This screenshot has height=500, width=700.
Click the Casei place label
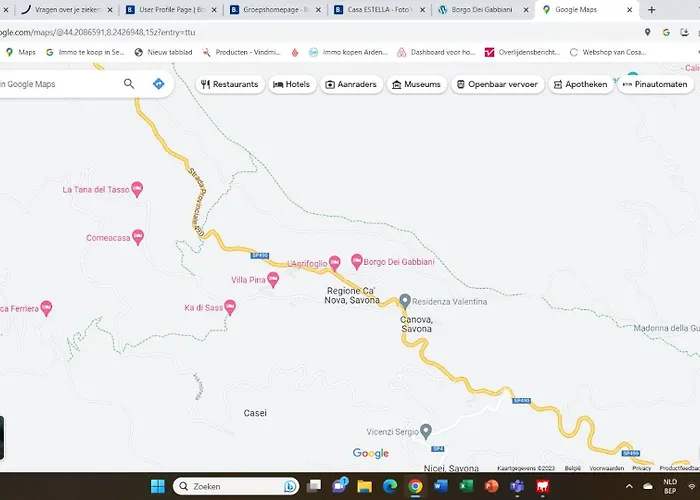(255, 413)
